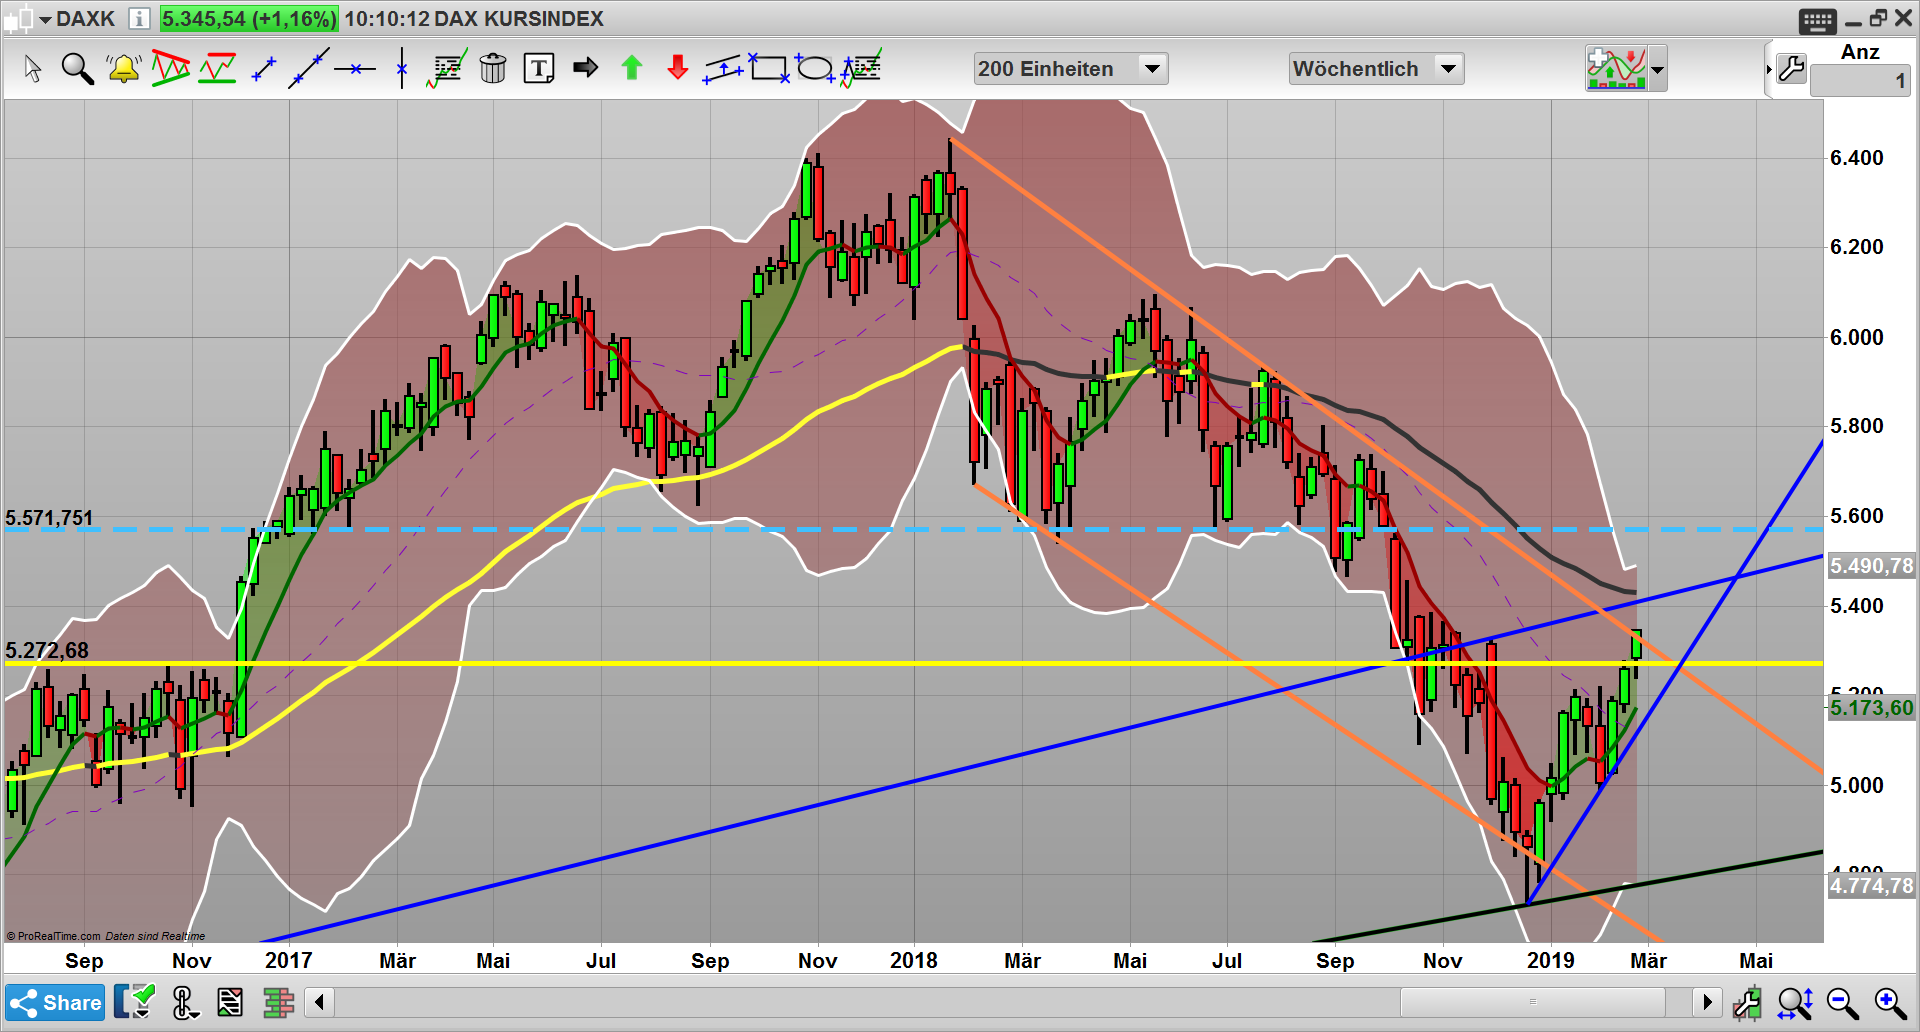Click the scrollbar left arrow
Image resolution: width=1920 pixels, height=1032 pixels.
(x=319, y=1002)
